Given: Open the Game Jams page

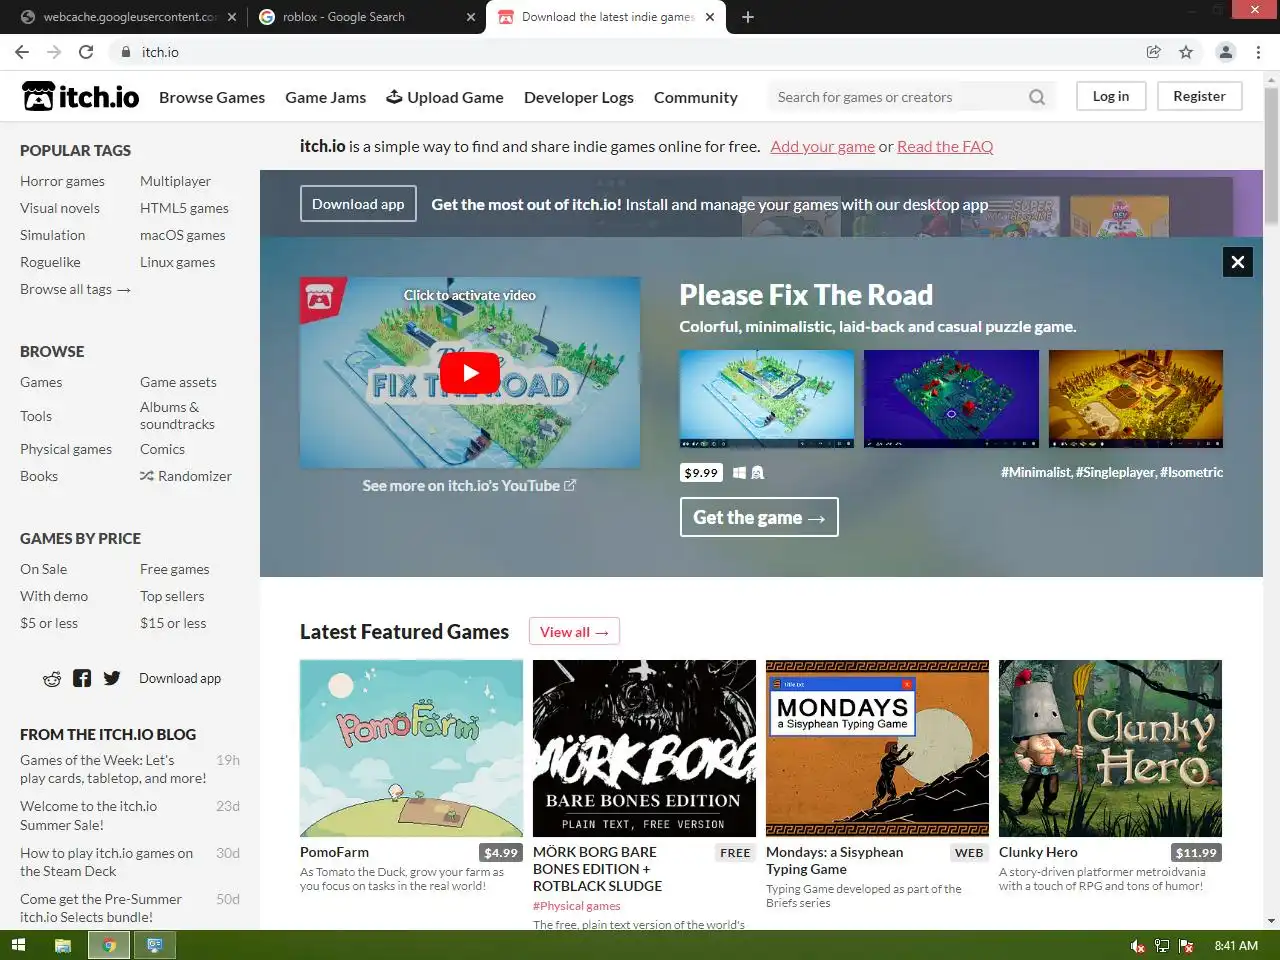Looking at the screenshot, I should pos(325,97).
